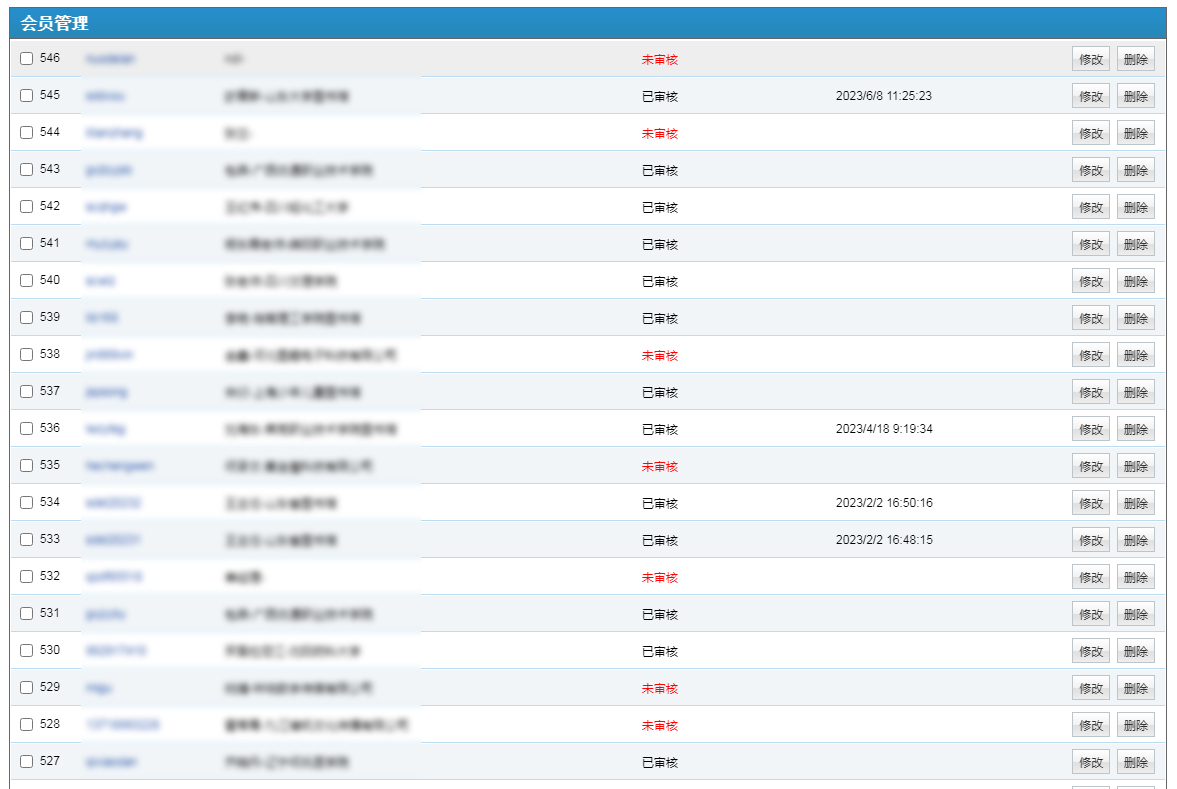Click the 已审核 status for member 539
The height and width of the screenshot is (789, 1177).
[x=659, y=319]
